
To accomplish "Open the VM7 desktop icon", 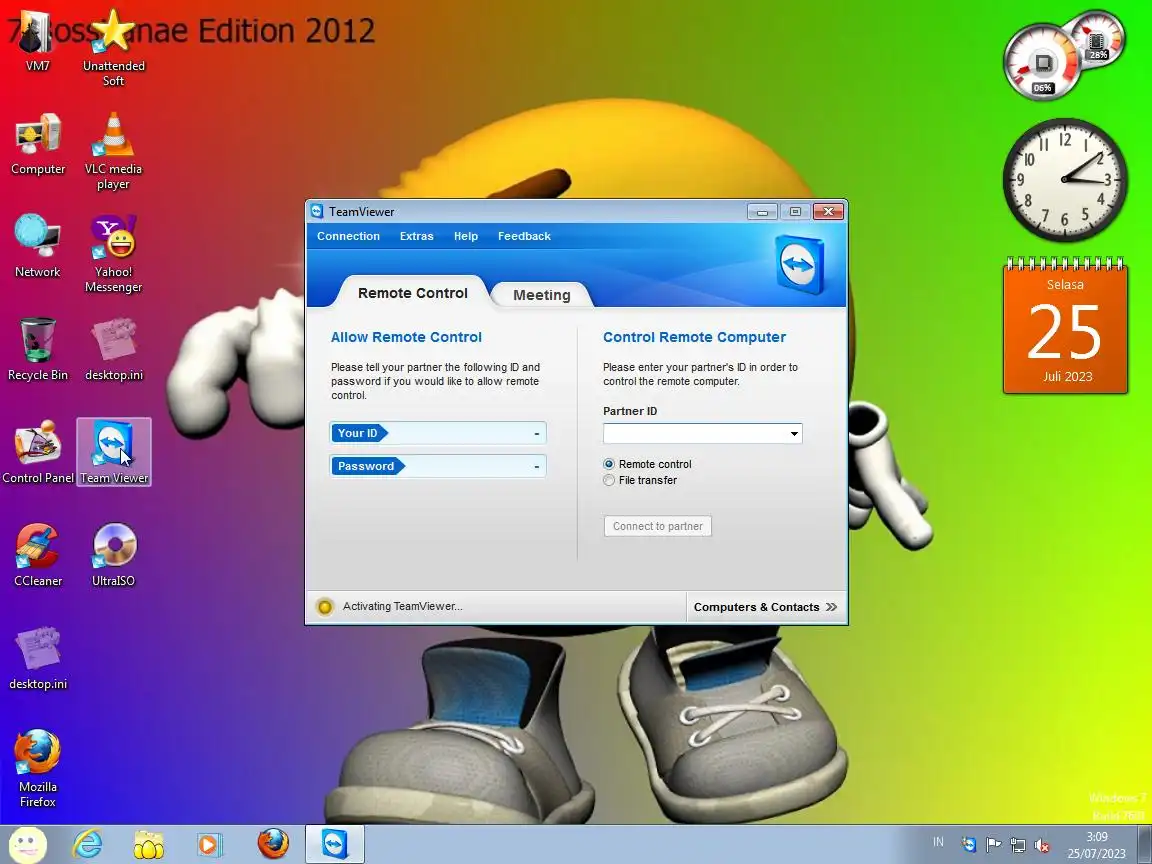I will coord(37,43).
